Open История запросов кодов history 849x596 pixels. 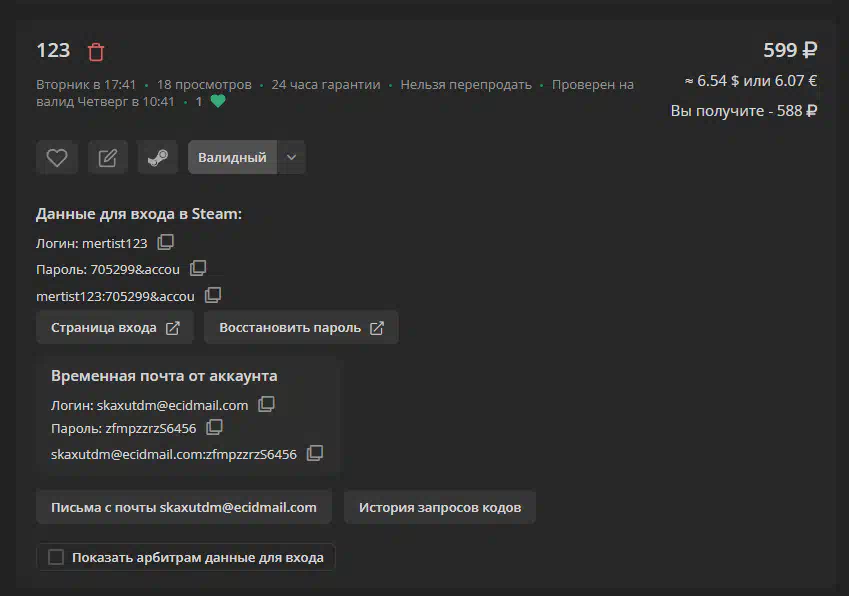(440, 507)
